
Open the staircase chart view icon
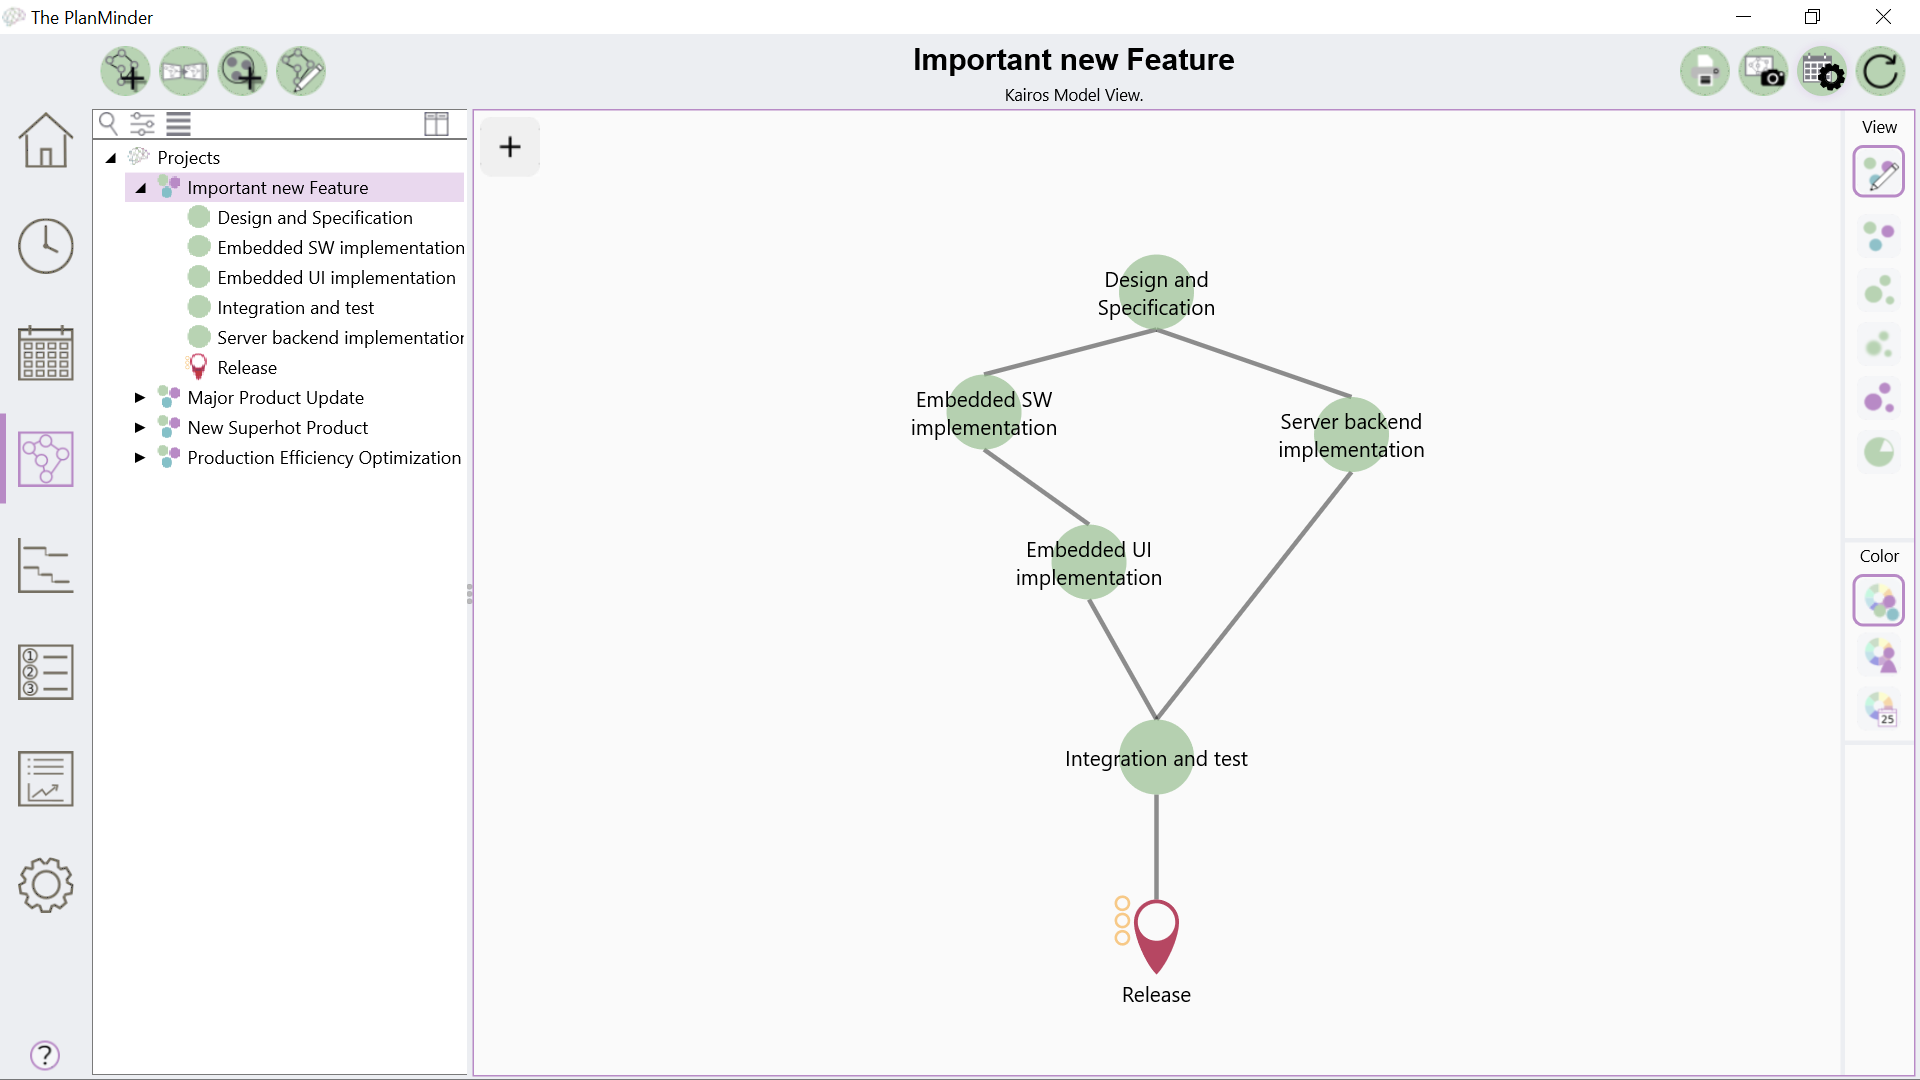(x=45, y=566)
